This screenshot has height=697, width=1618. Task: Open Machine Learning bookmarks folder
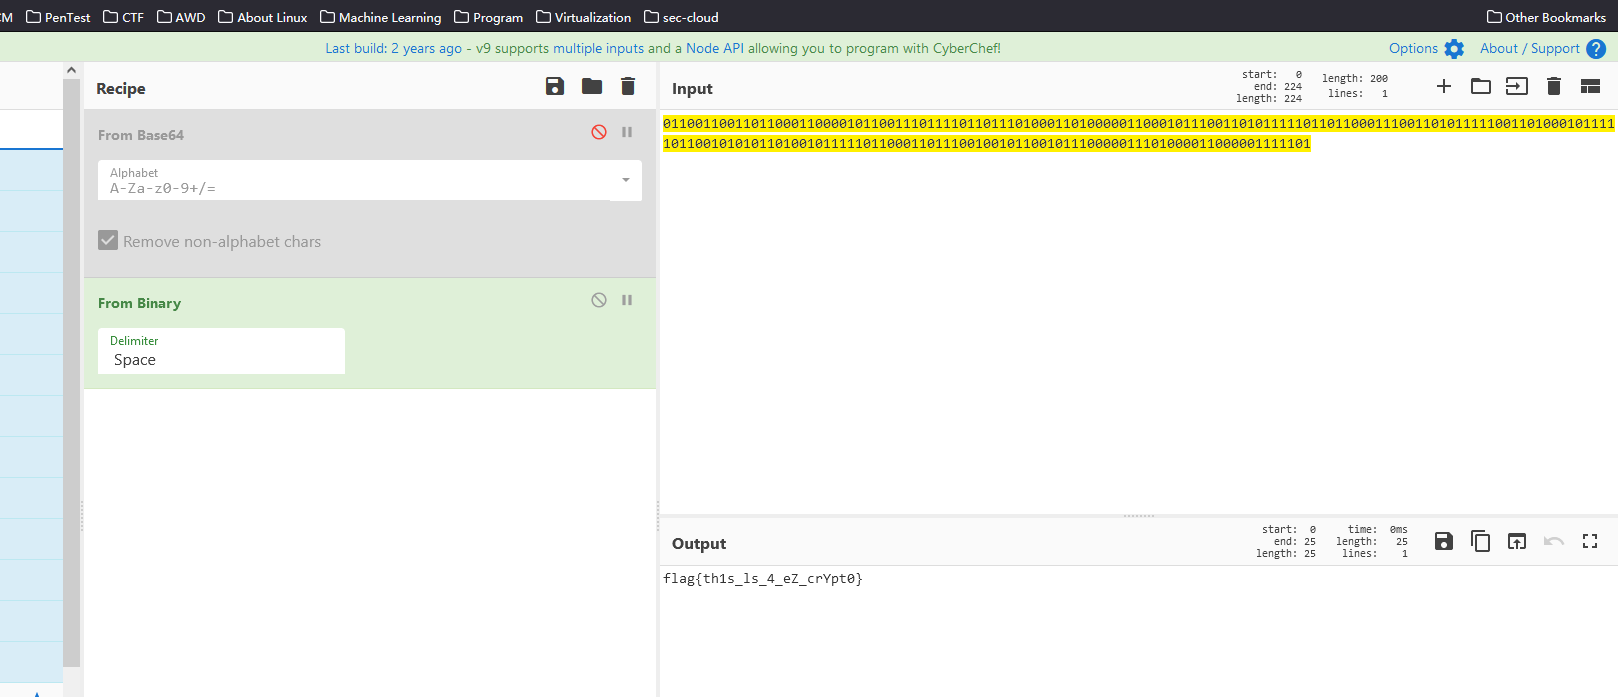pyautogui.click(x=380, y=17)
